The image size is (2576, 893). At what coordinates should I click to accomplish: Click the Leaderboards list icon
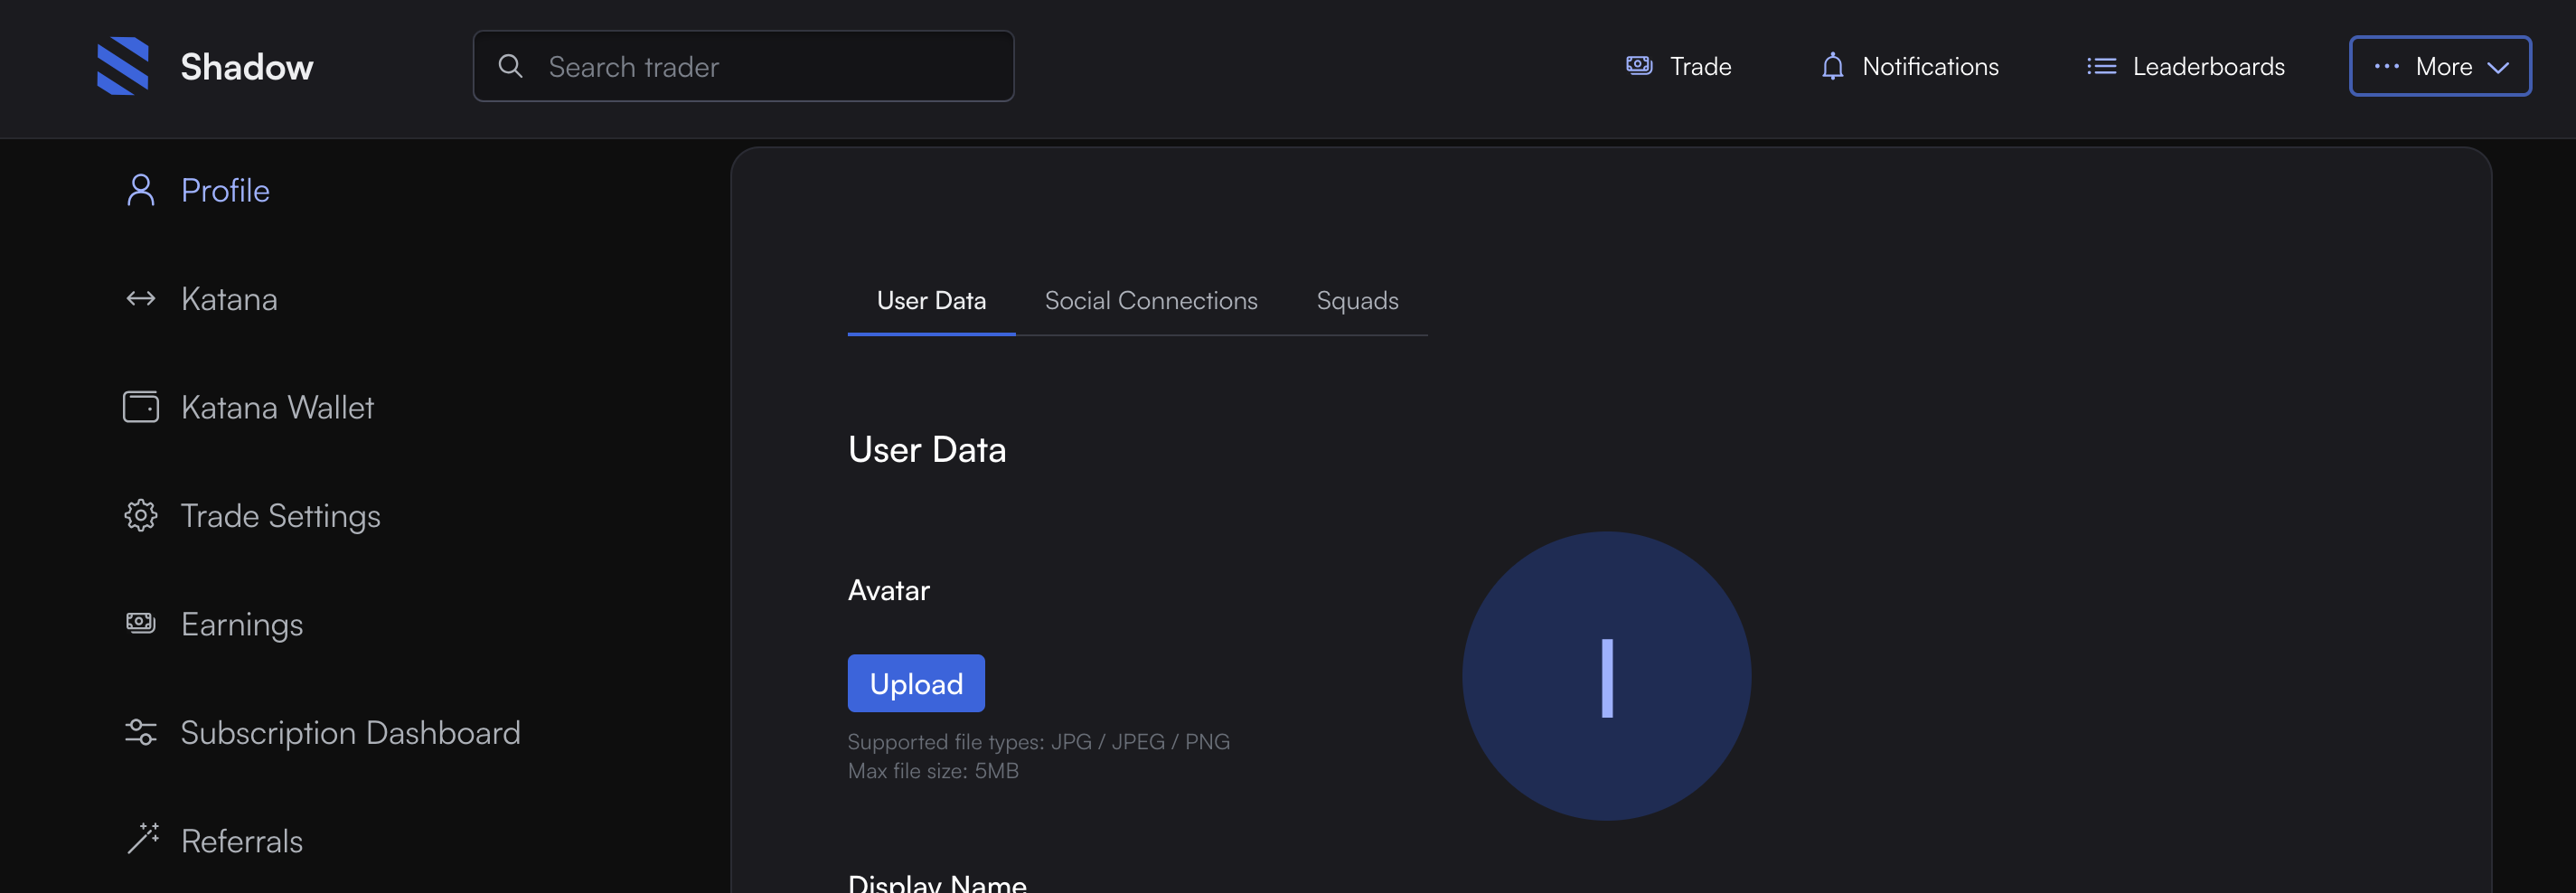(2101, 66)
